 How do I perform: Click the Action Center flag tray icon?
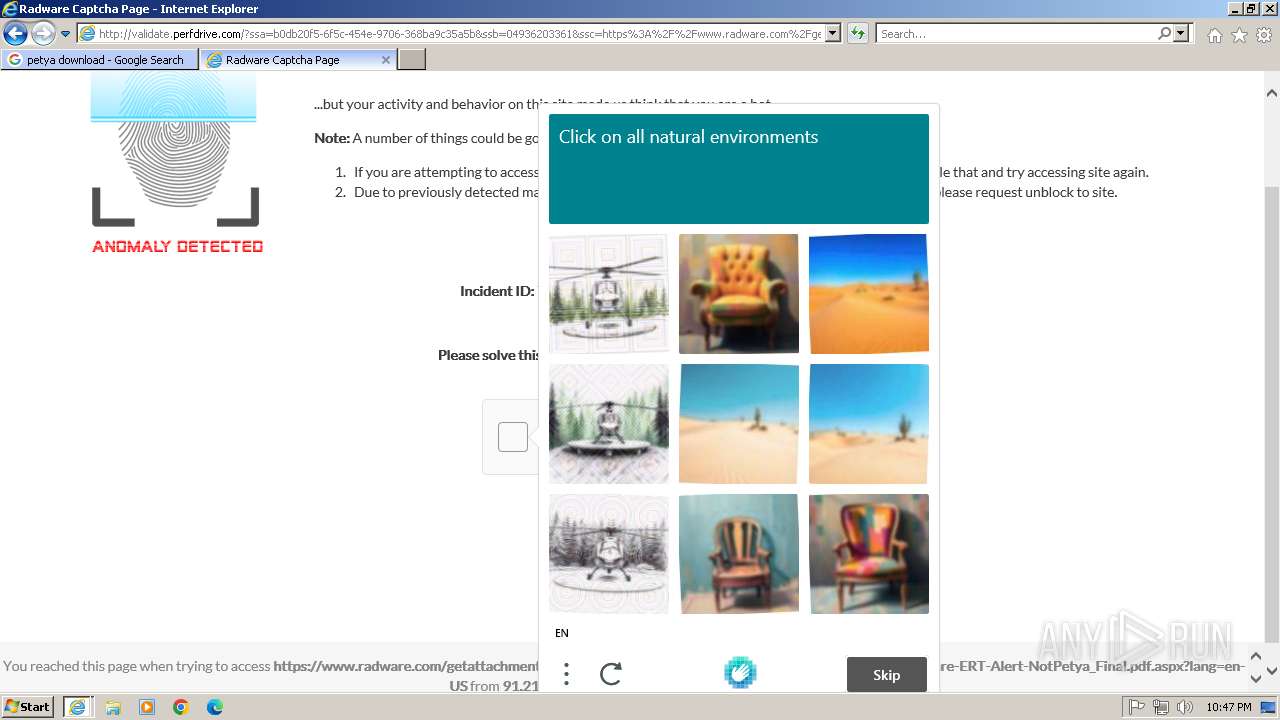tap(1137, 707)
